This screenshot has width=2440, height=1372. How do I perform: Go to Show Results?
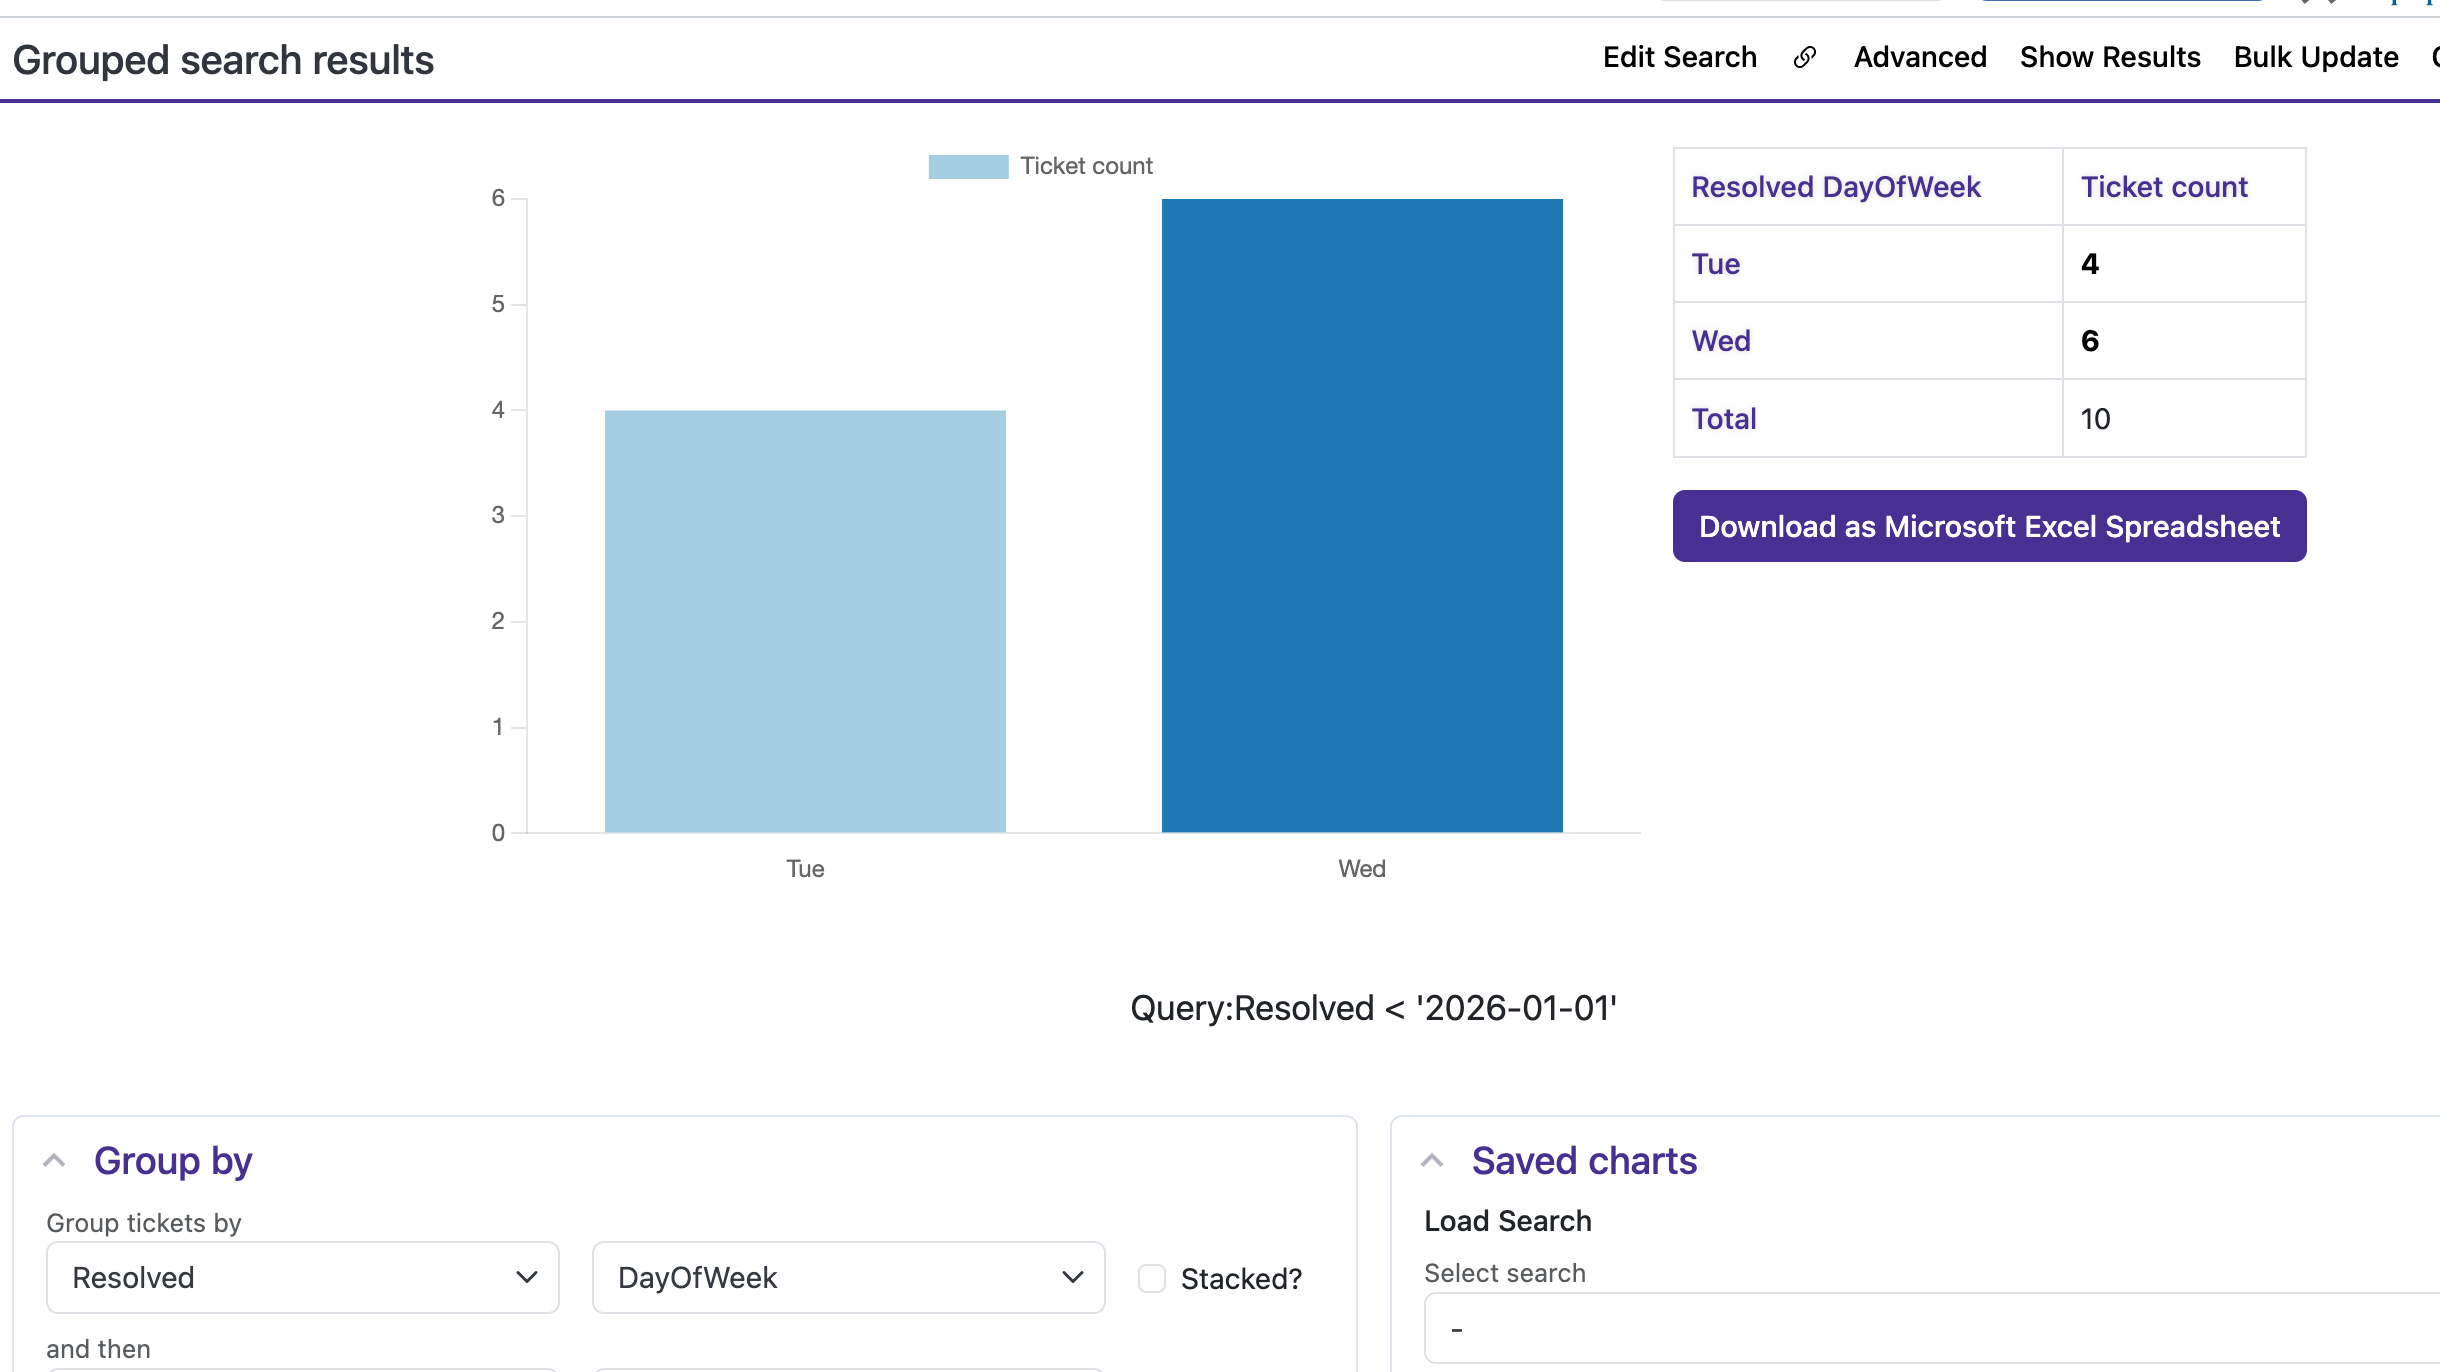click(2110, 58)
